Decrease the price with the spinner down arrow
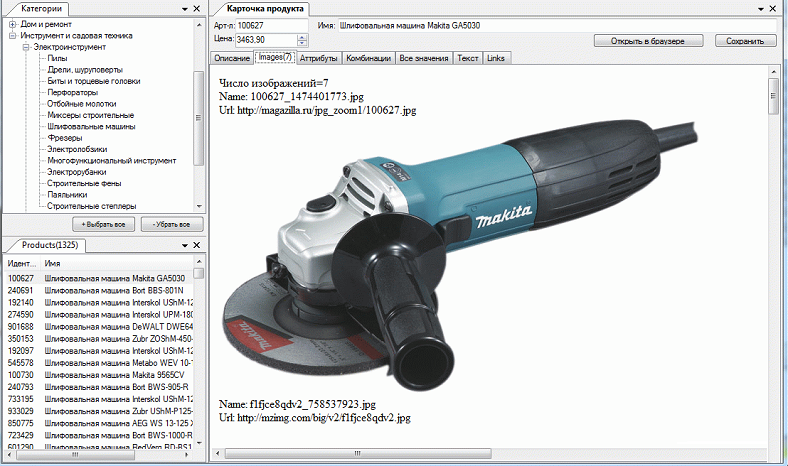The height and width of the screenshot is (466, 788). coord(302,43)
